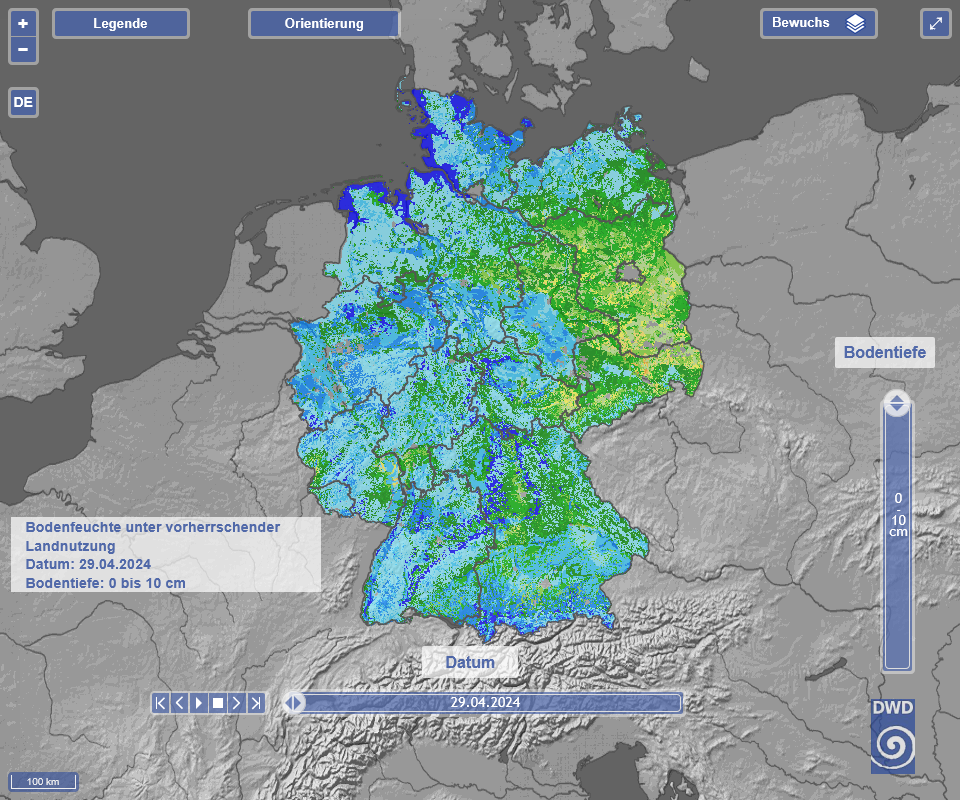Open the DWD logo link
The image size is (960, 800).
click(892, 736)
